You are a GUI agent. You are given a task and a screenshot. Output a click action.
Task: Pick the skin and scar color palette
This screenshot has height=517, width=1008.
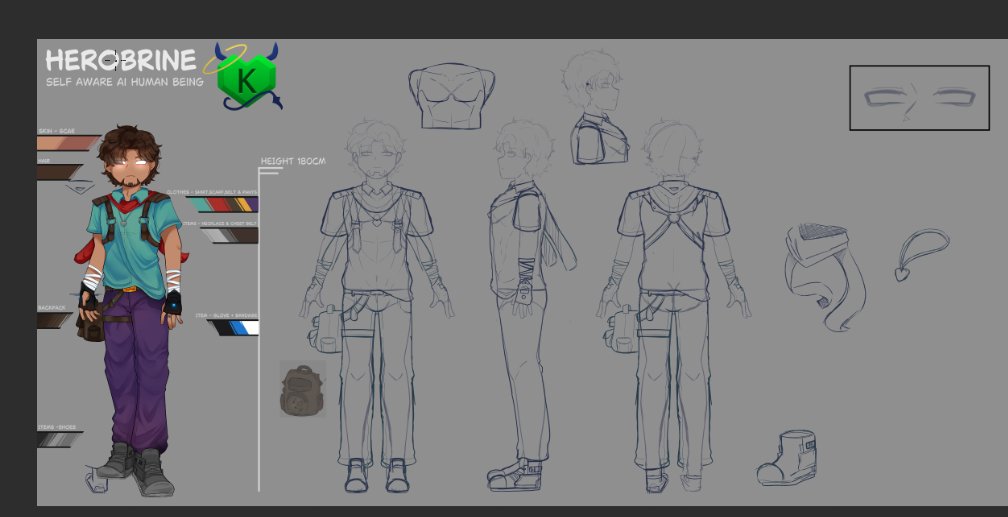click(x=68, y=143)
